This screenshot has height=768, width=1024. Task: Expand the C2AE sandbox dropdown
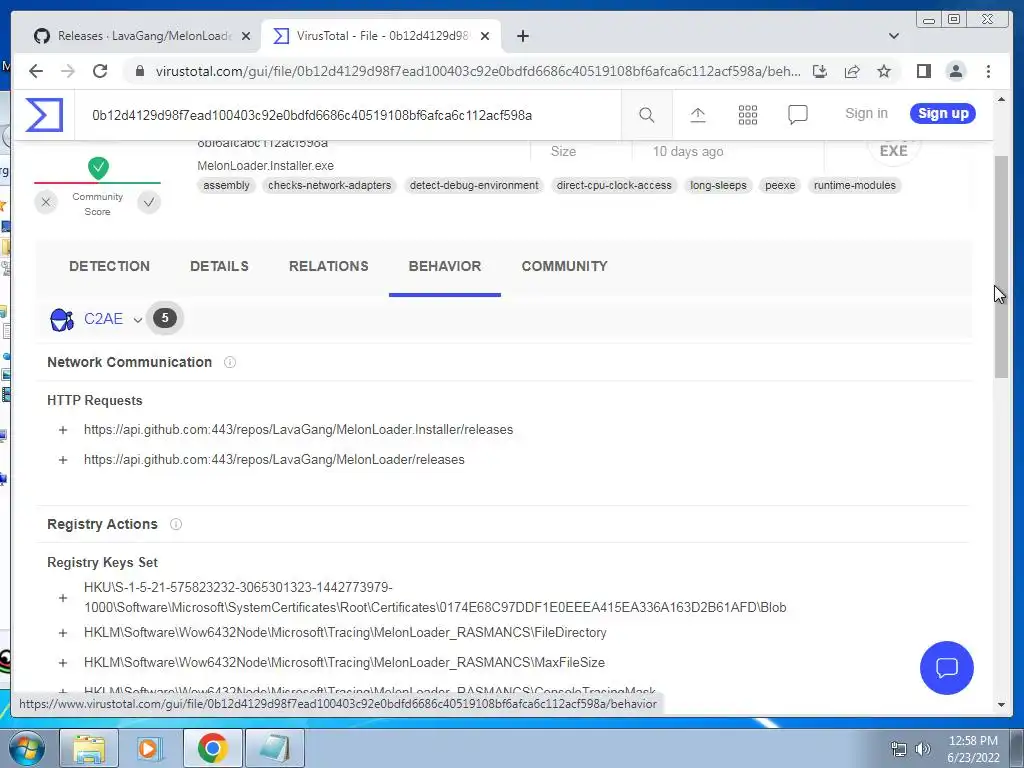pos(137,320)
